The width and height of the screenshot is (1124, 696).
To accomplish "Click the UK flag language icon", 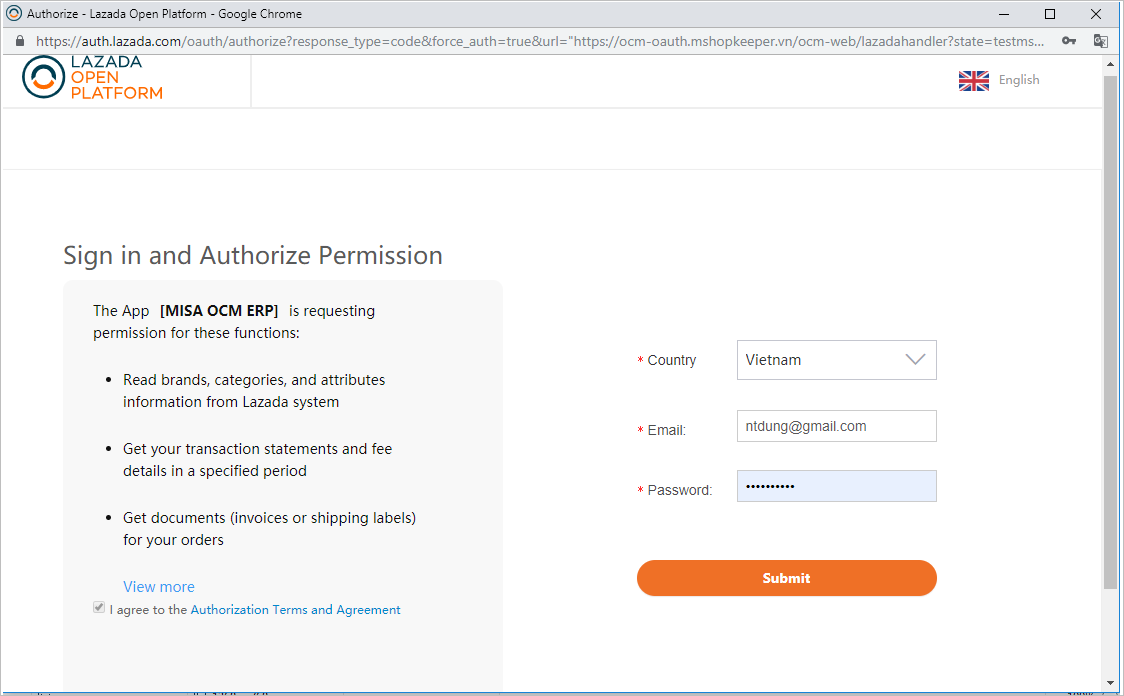I will click(973, 81).
